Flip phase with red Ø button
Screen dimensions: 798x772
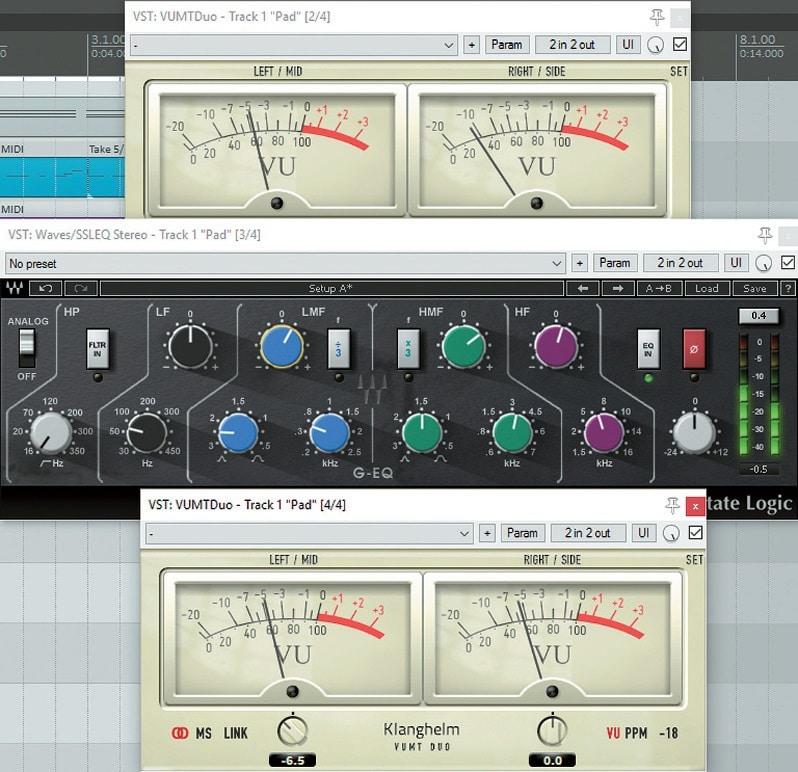point(694,349)
